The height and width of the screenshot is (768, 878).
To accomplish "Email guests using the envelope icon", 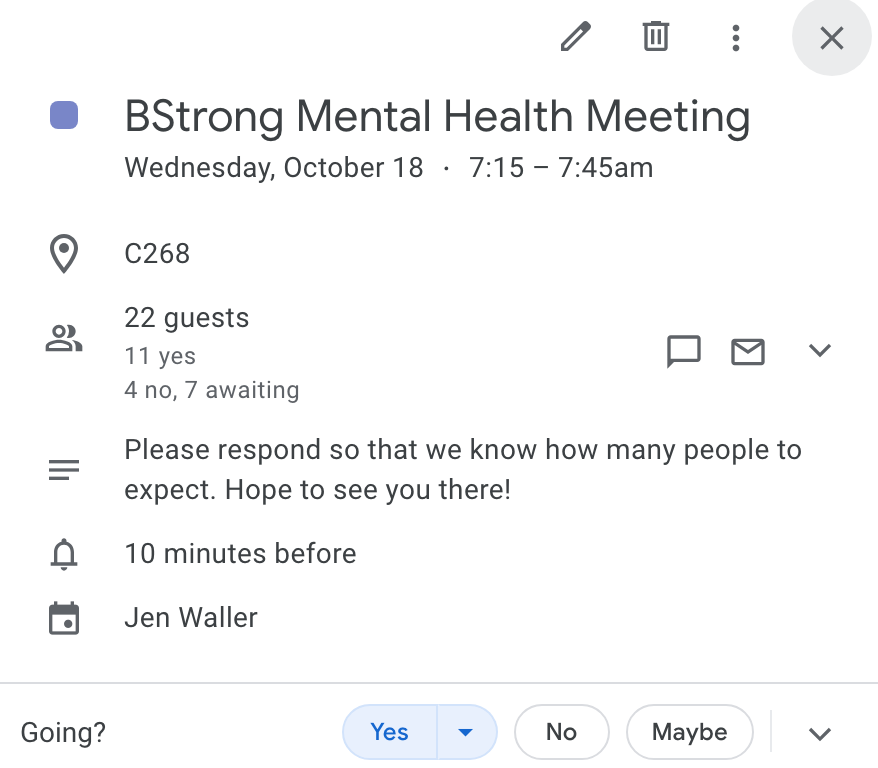I will point(748,351).
